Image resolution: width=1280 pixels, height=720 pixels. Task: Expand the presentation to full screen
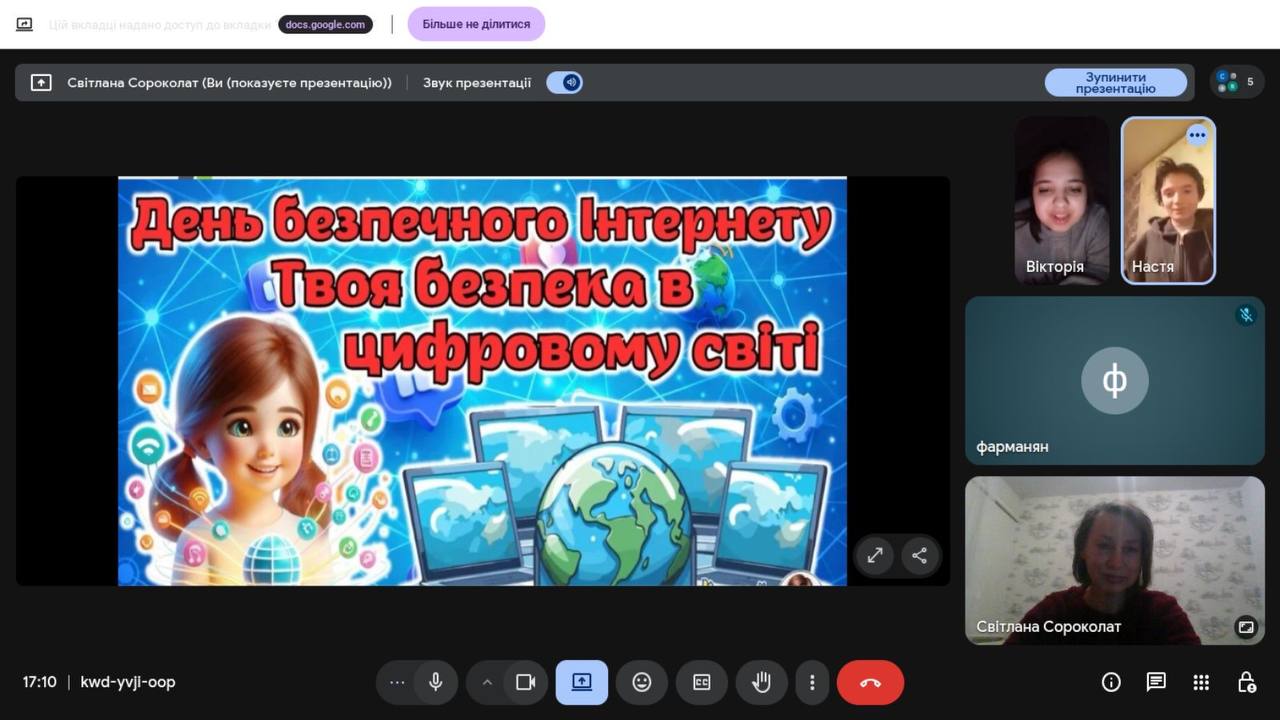pyautogui.click(x=875, y=555)
